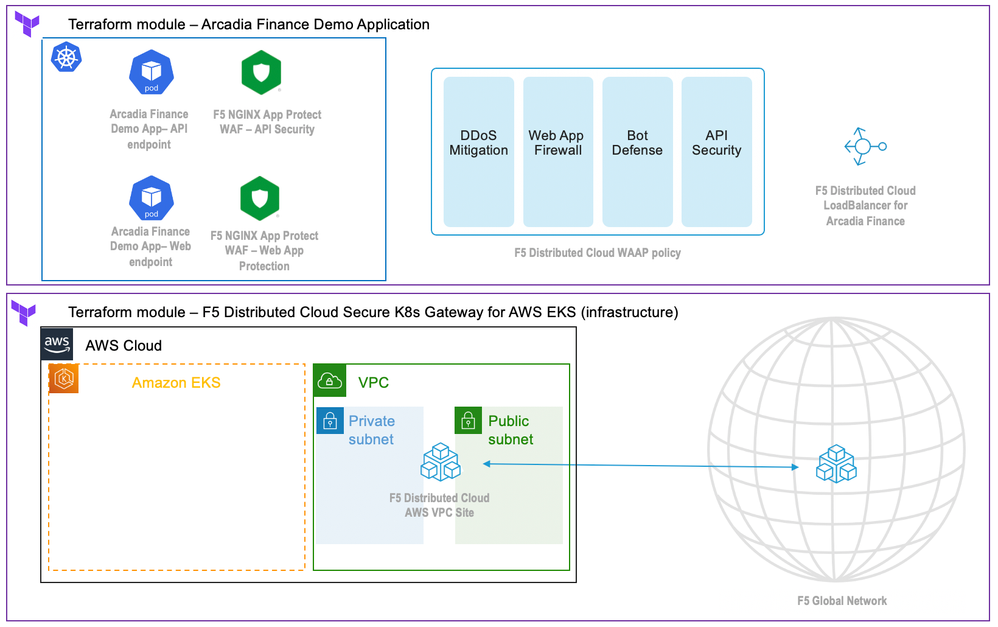Screen dimensions: 998x627
Task: Select the green shield icon for API Security WAF
Action: click(x=261, y=73)
